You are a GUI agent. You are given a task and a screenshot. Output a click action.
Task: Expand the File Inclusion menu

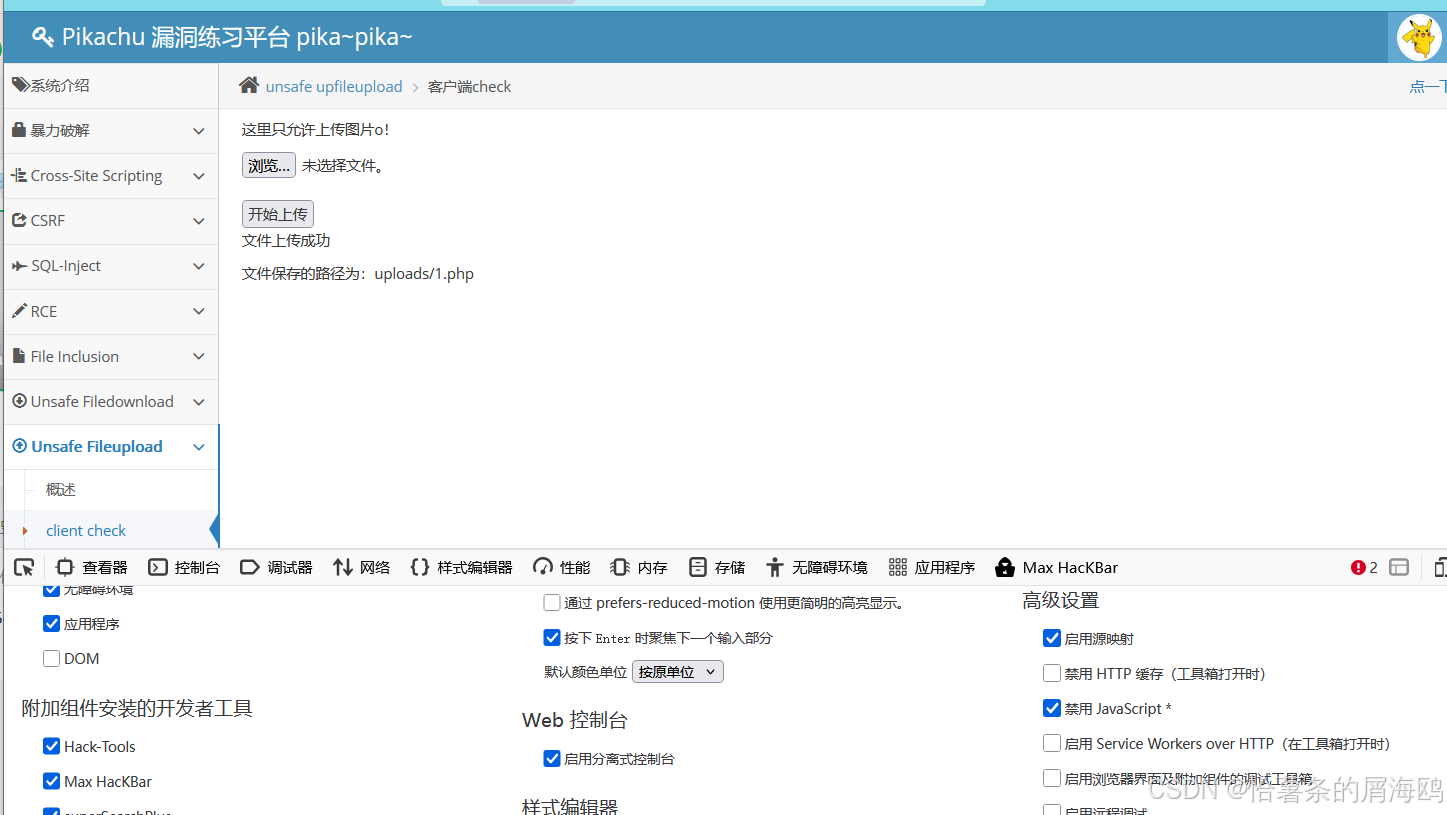tap(198, 357)
